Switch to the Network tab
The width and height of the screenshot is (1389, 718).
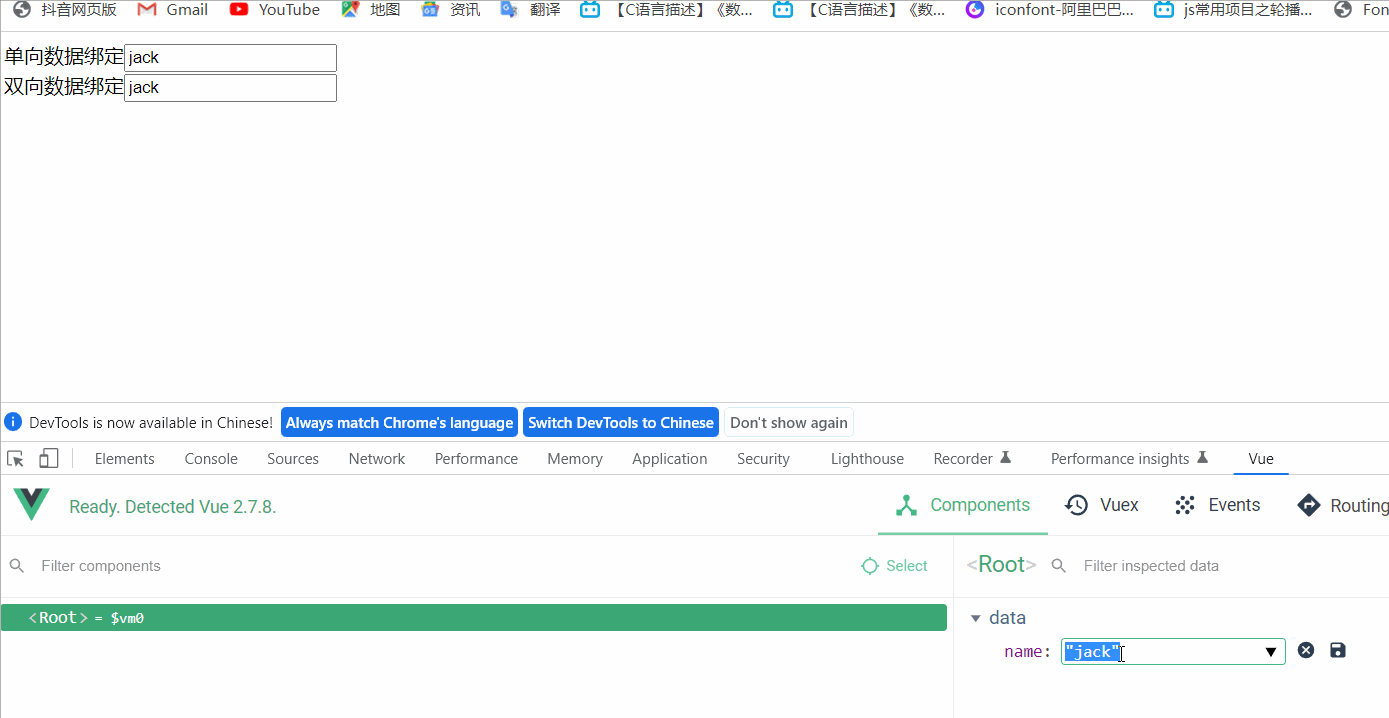(x=377, y=459)
